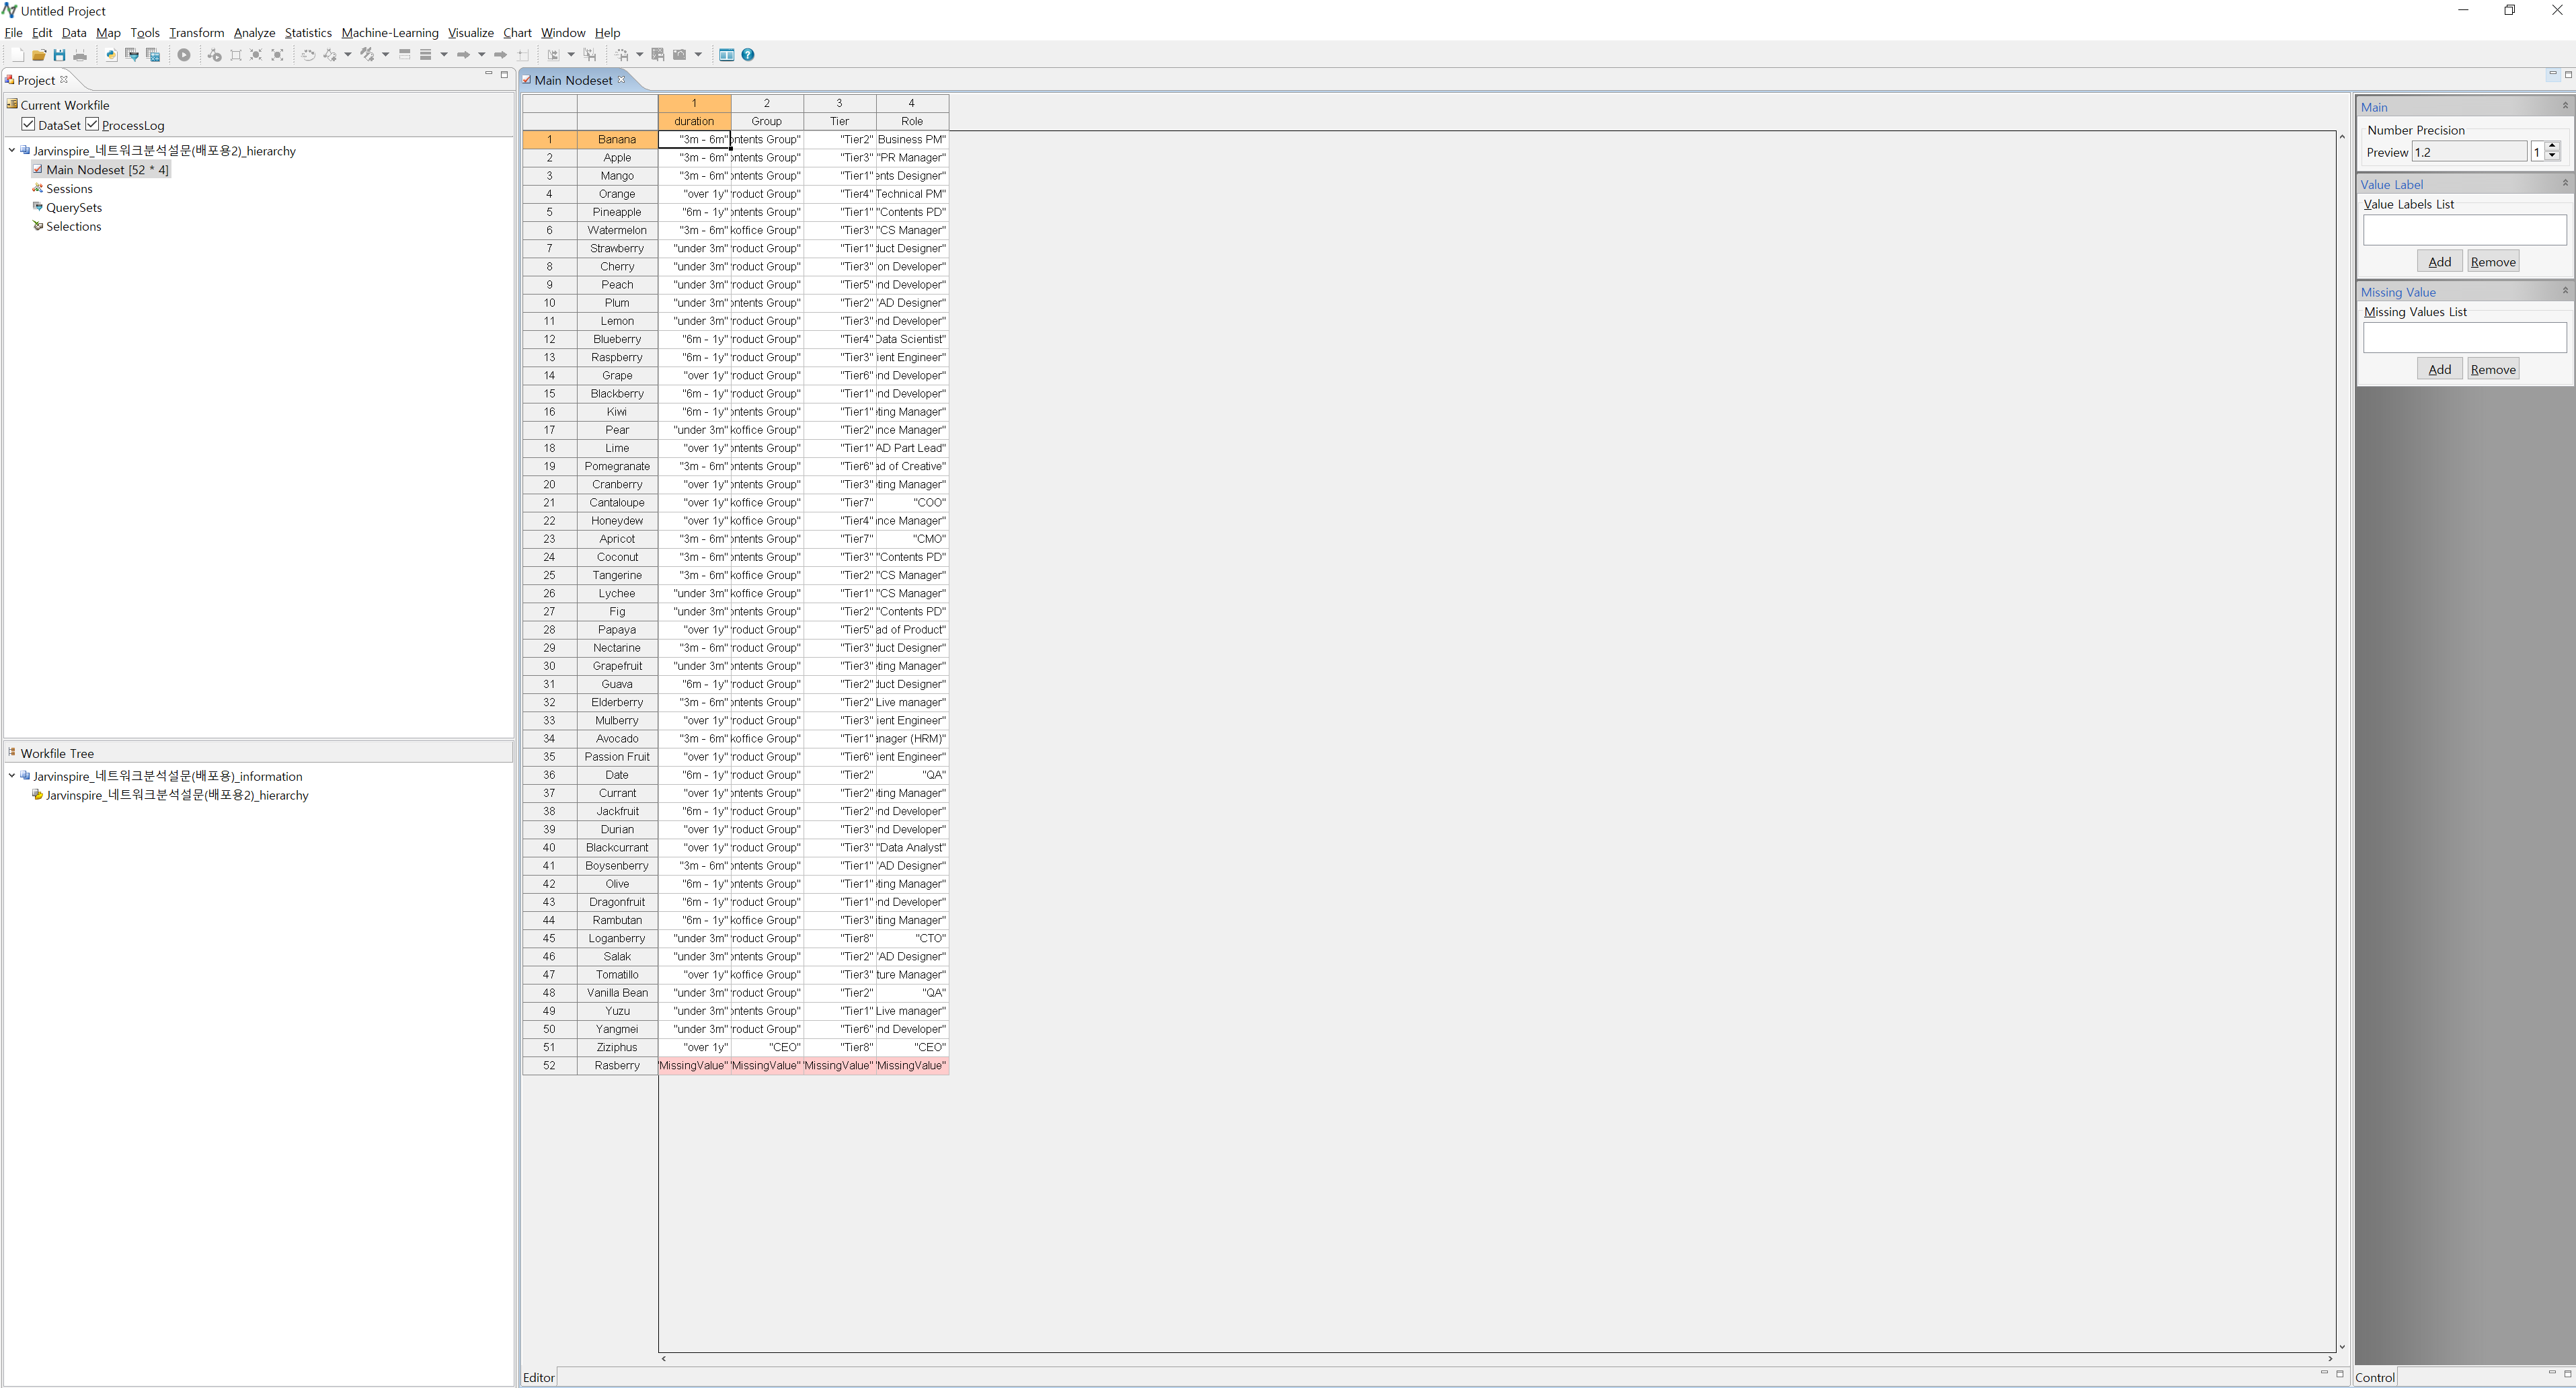The width and height of the screenshot is (2576, 1388).
Task: Click the open folder toolbar icon
Action: 39,55
